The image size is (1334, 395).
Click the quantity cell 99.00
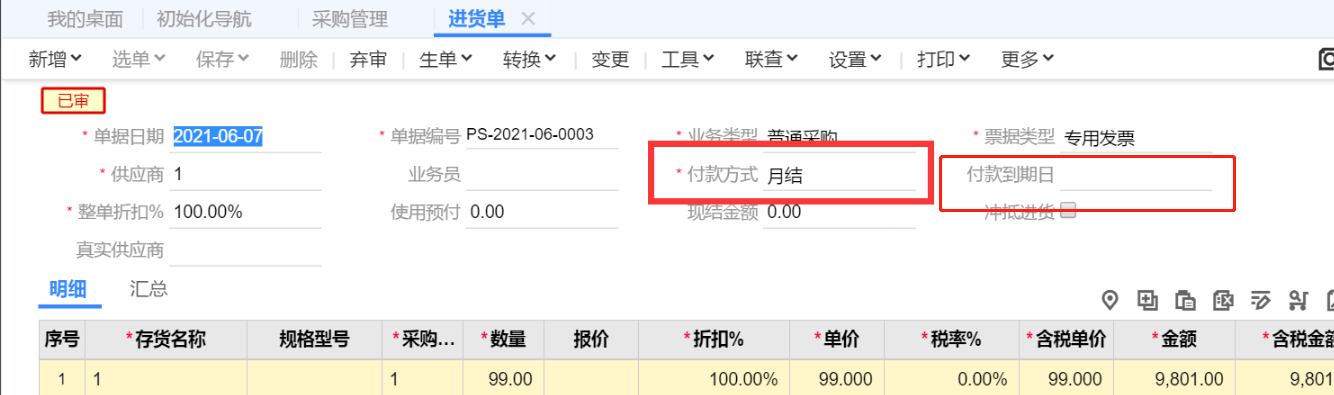click(x=503, y=379)
